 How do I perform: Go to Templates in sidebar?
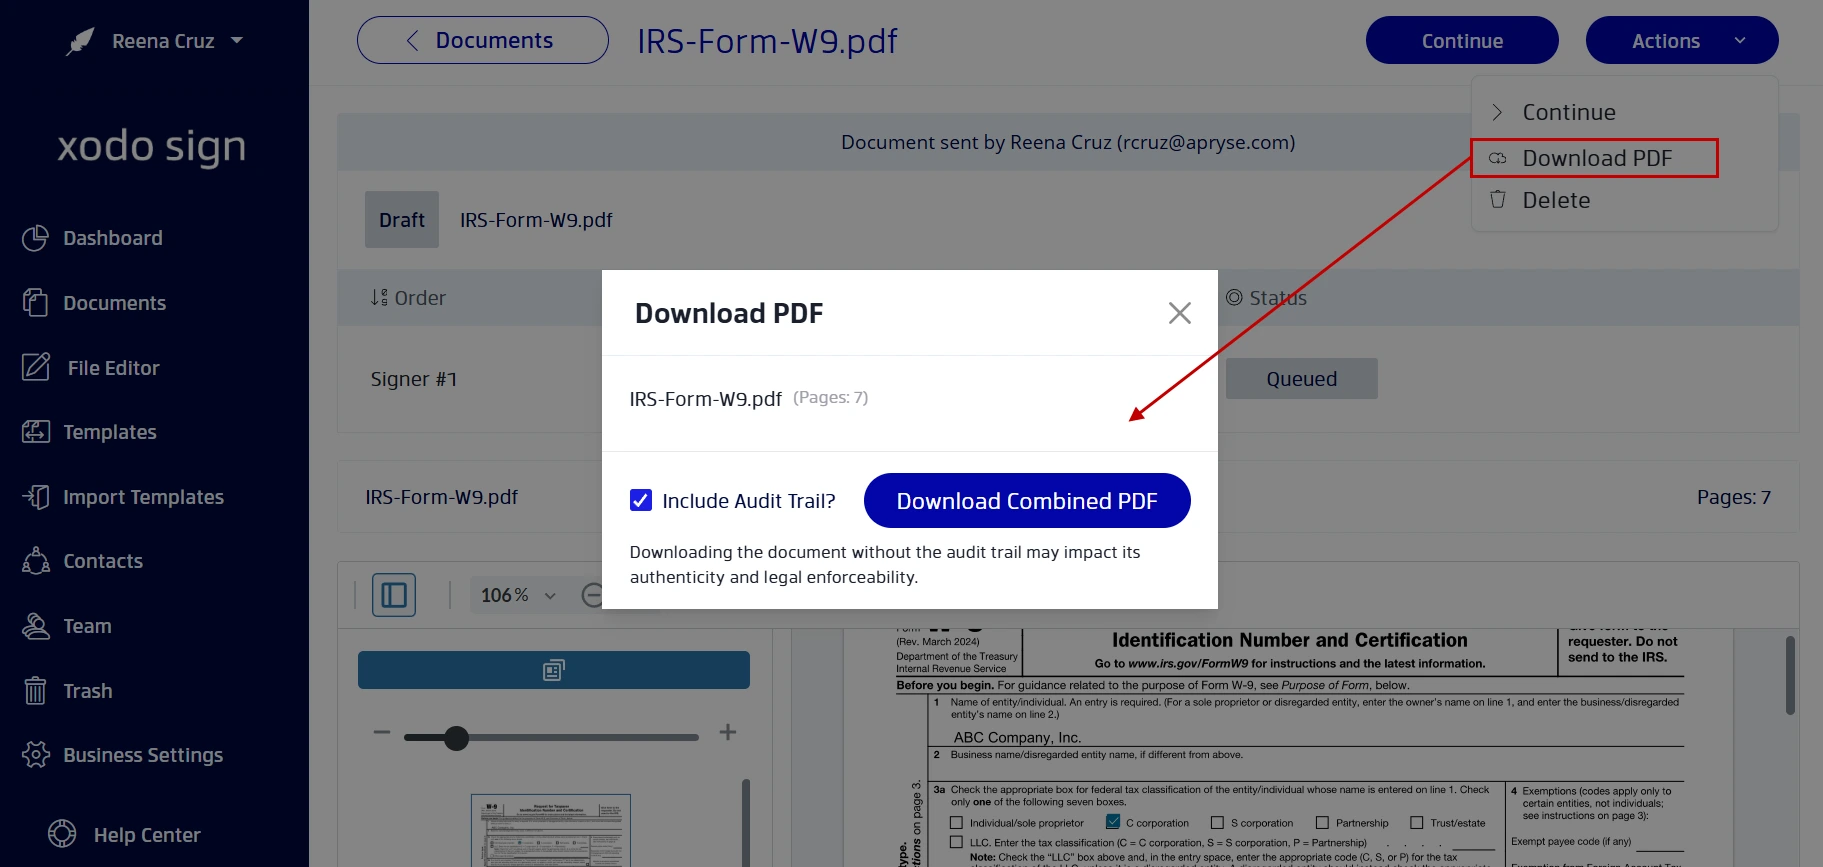tap(90, 432)
